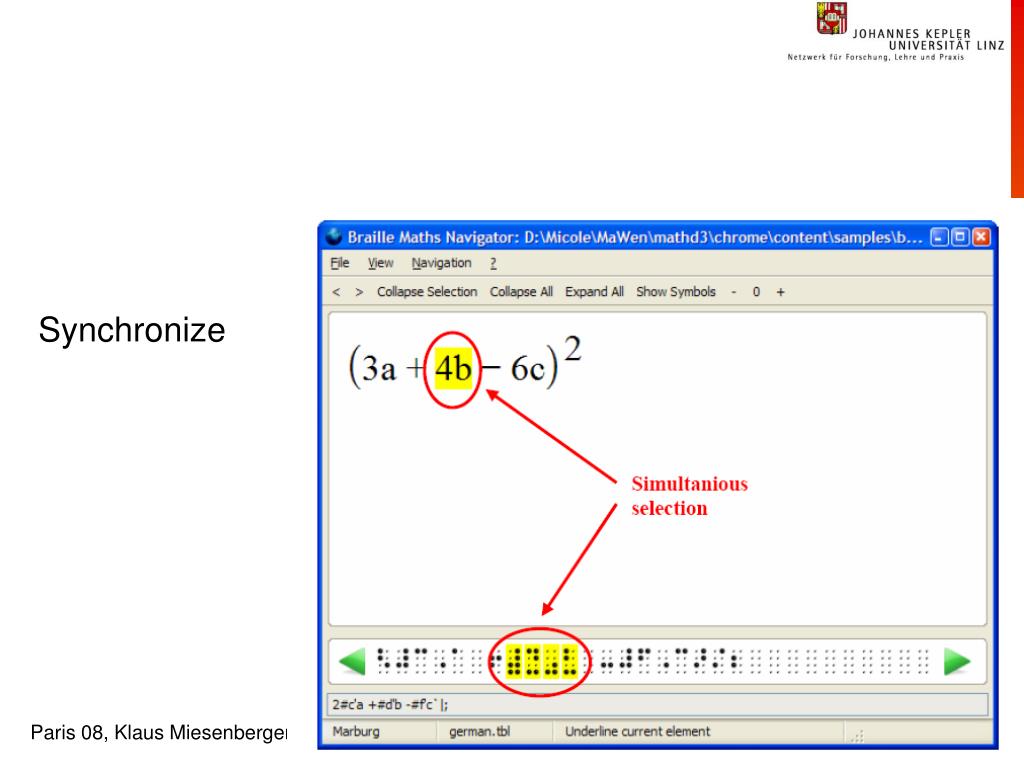Open the Navigation menu
The height and width of the screenshot is (768, 1024).
point(441,263)
